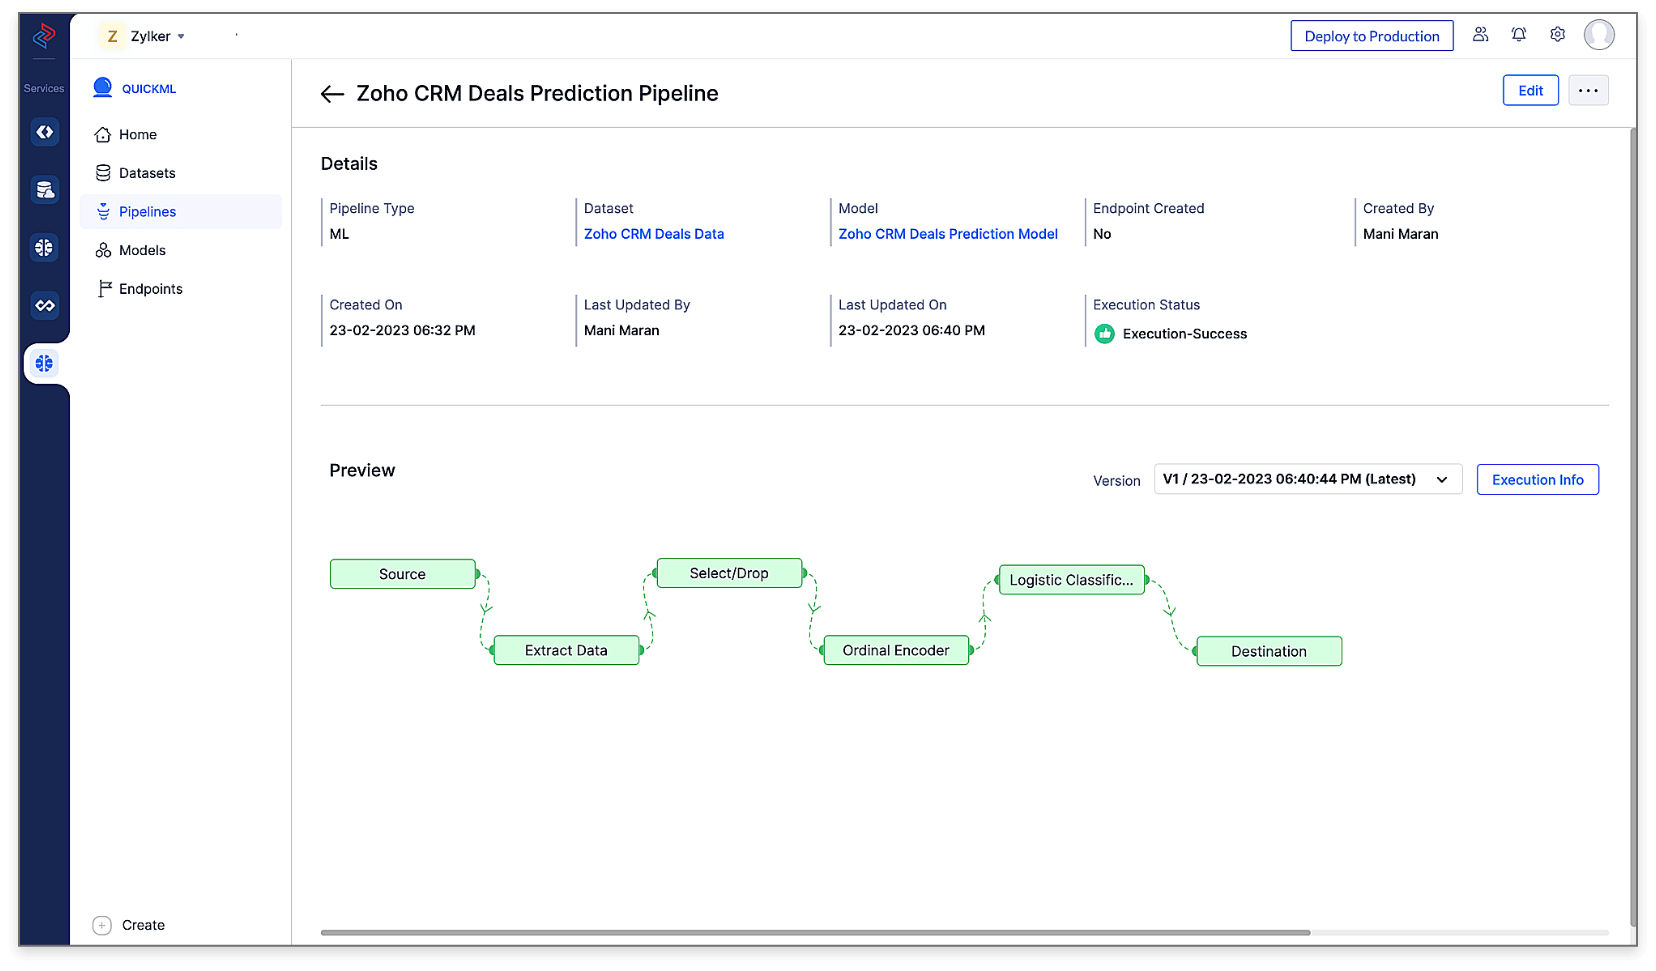Open the notifications bell icon

coord(1519,35)
